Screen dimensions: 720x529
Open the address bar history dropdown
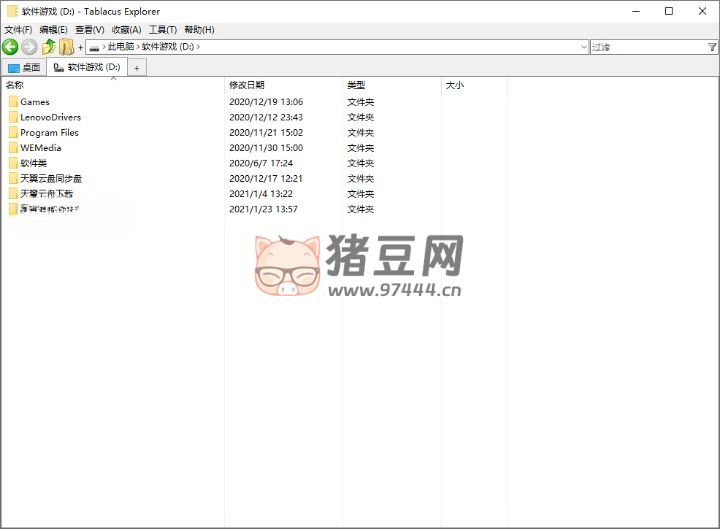584,47
